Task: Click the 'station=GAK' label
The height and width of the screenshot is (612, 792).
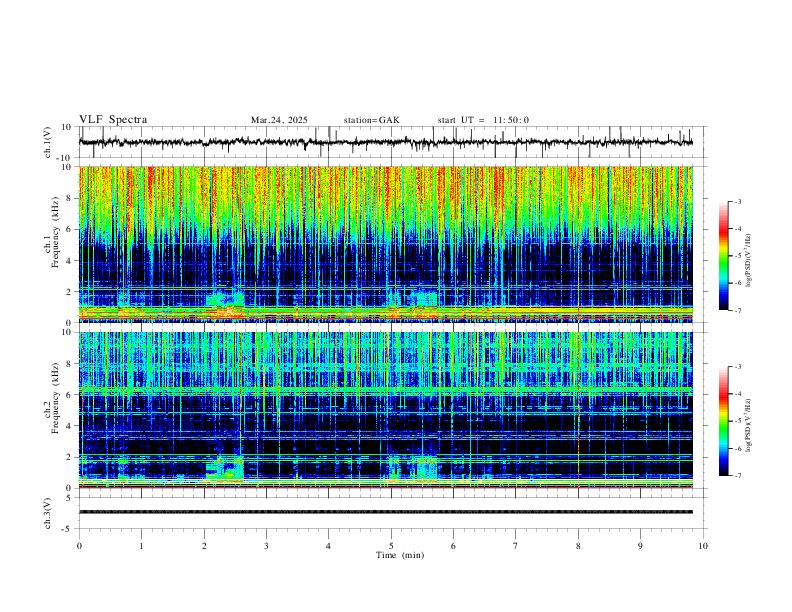Action: click(x=371, y=120)
